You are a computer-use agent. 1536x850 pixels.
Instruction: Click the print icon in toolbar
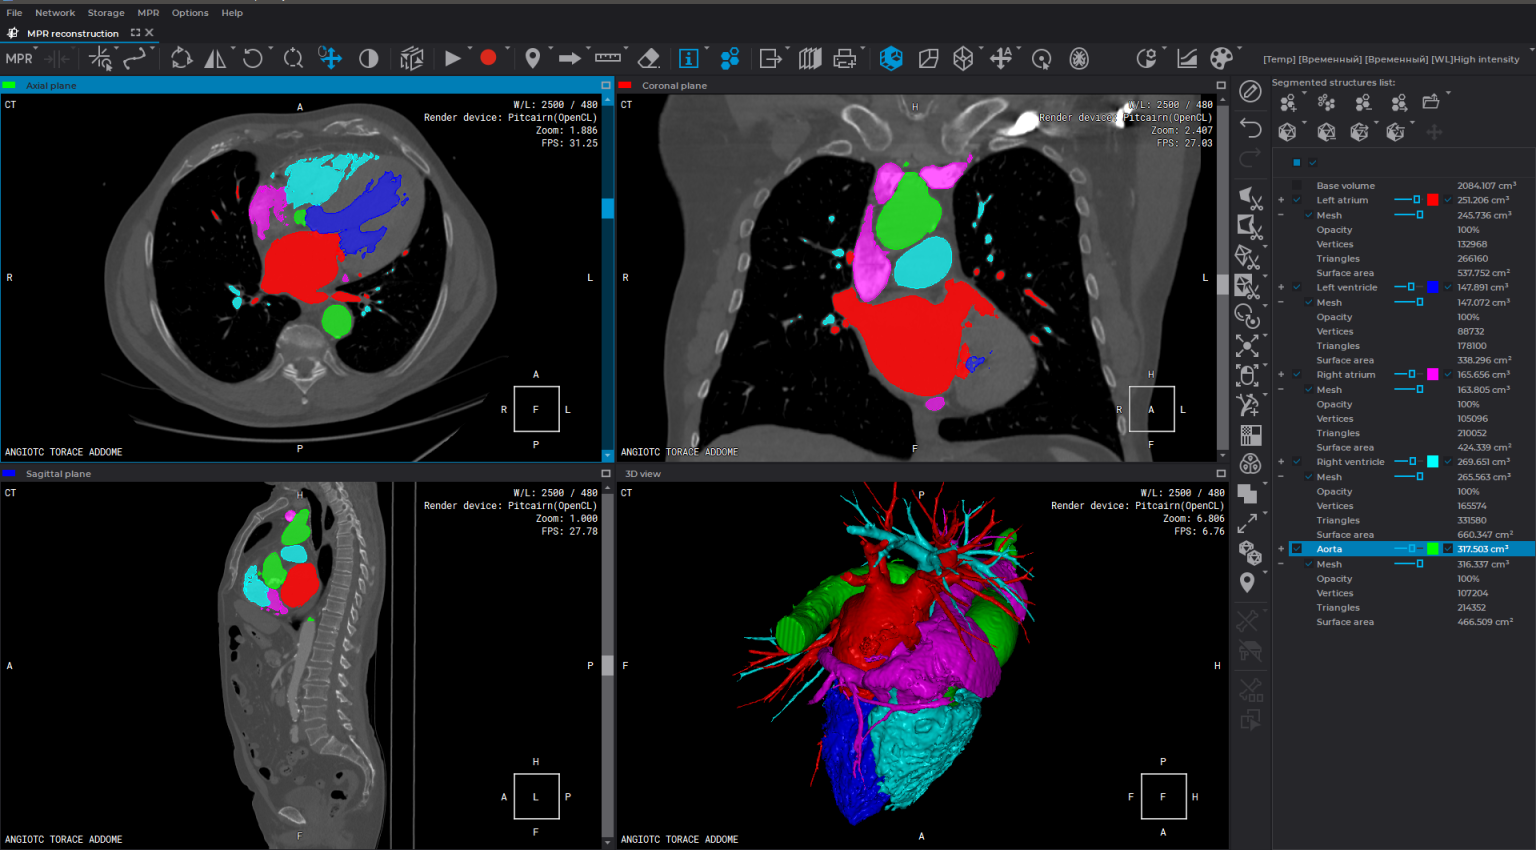coord(845,59)
